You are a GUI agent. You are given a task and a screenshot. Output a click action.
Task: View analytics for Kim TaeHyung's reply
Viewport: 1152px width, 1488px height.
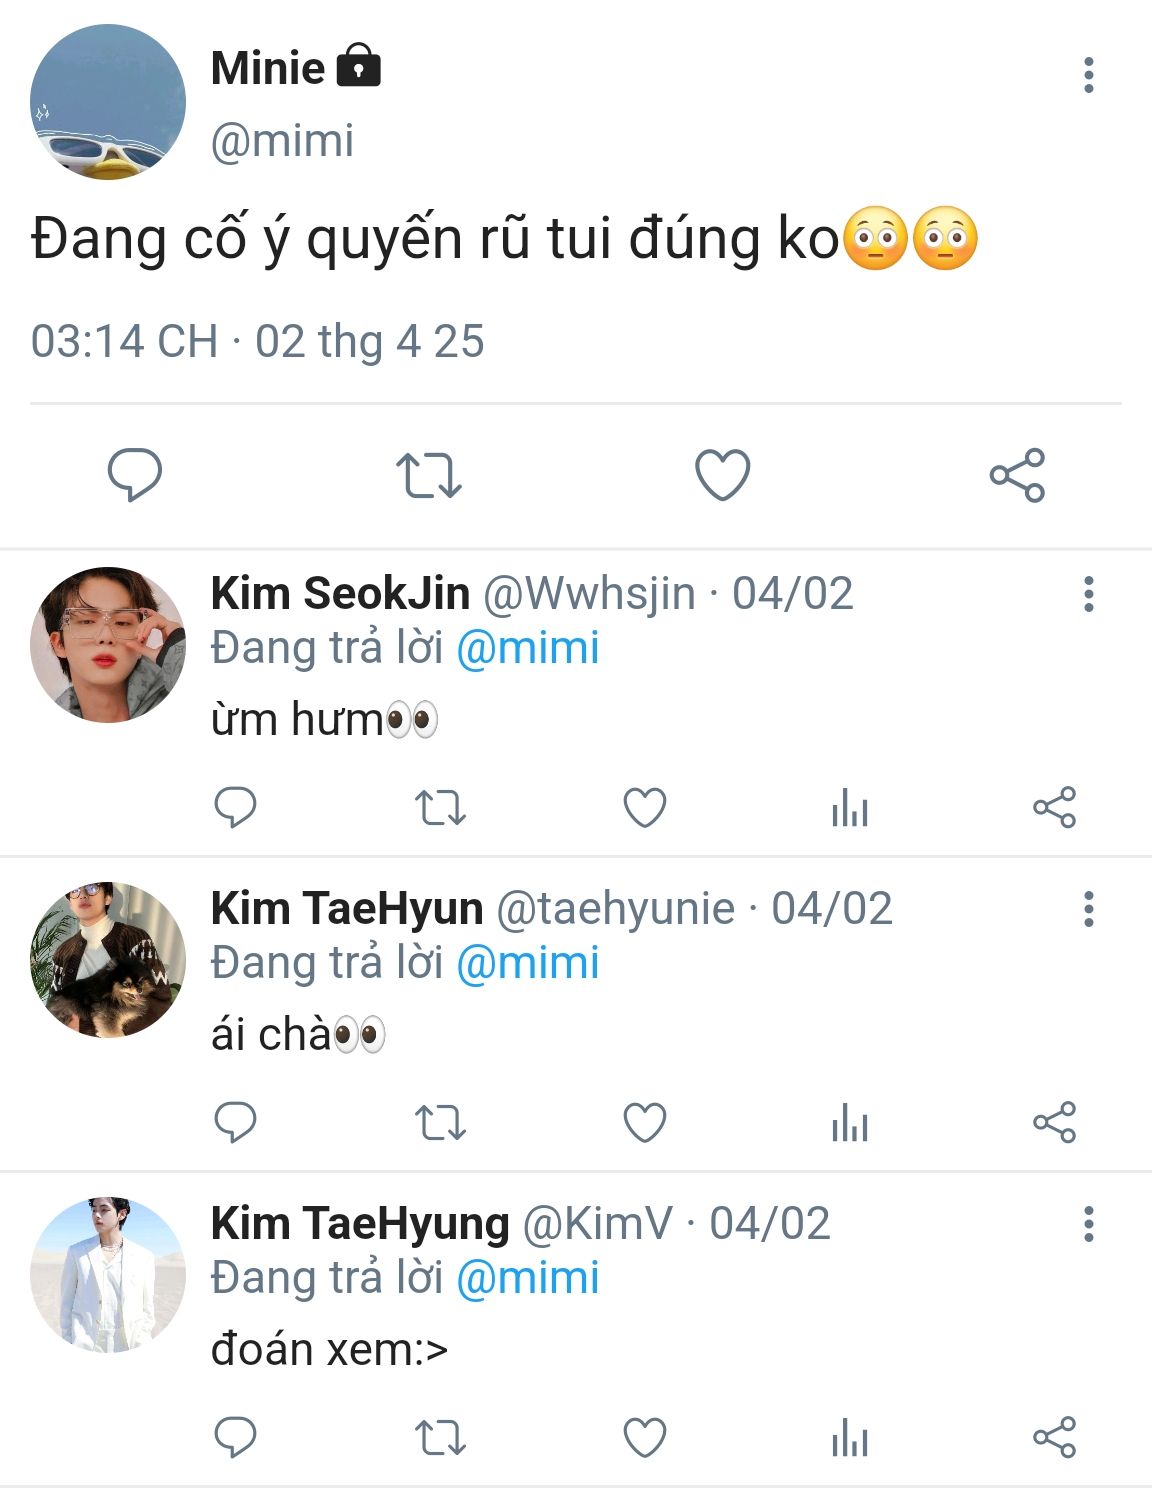pyautogui.click(x=849, y=1438)
